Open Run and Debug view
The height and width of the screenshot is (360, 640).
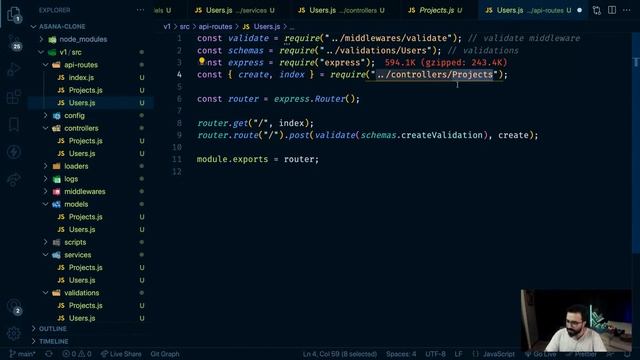click(14, 69)
